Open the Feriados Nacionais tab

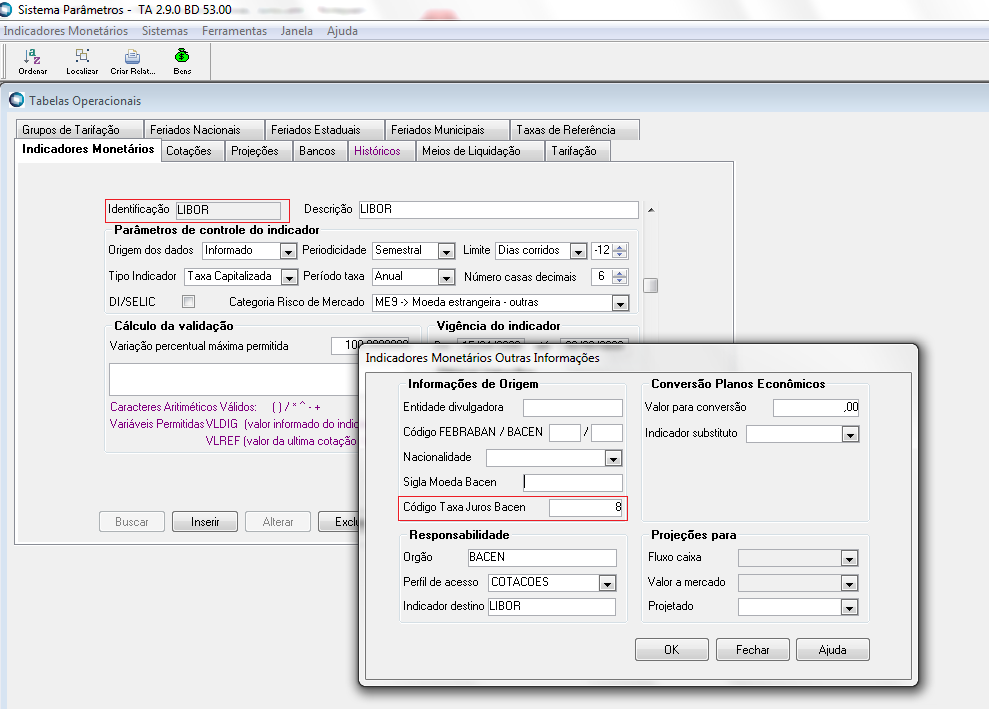[x=204, y=130]
